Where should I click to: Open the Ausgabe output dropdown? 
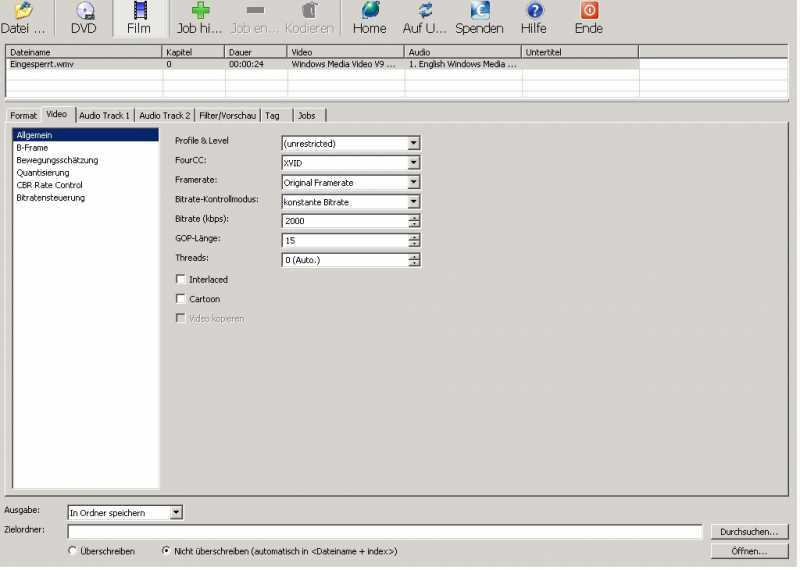(x=176, y=513)
